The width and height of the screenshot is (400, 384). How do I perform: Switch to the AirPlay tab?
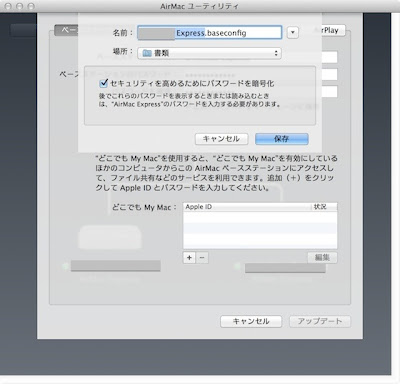pos(330,30)
